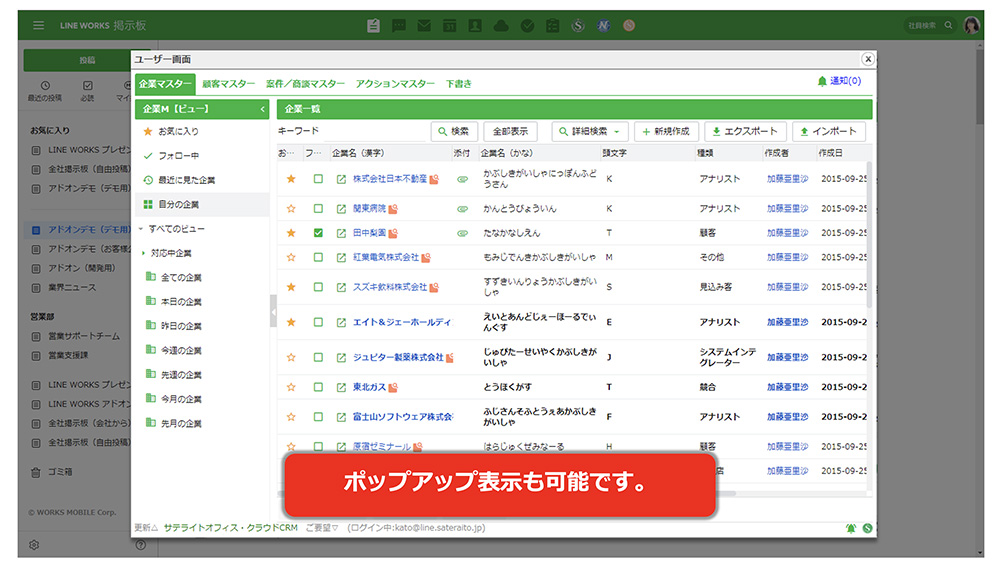Click the 検索 search button
The height and width of the screenshot is (565, 1000).
454,131
